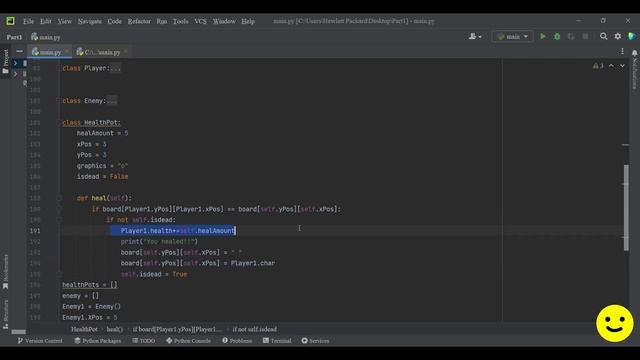Open the account user icon dropdown
Viewport: 640px width, 360px height.
click(x=475, y=36)
